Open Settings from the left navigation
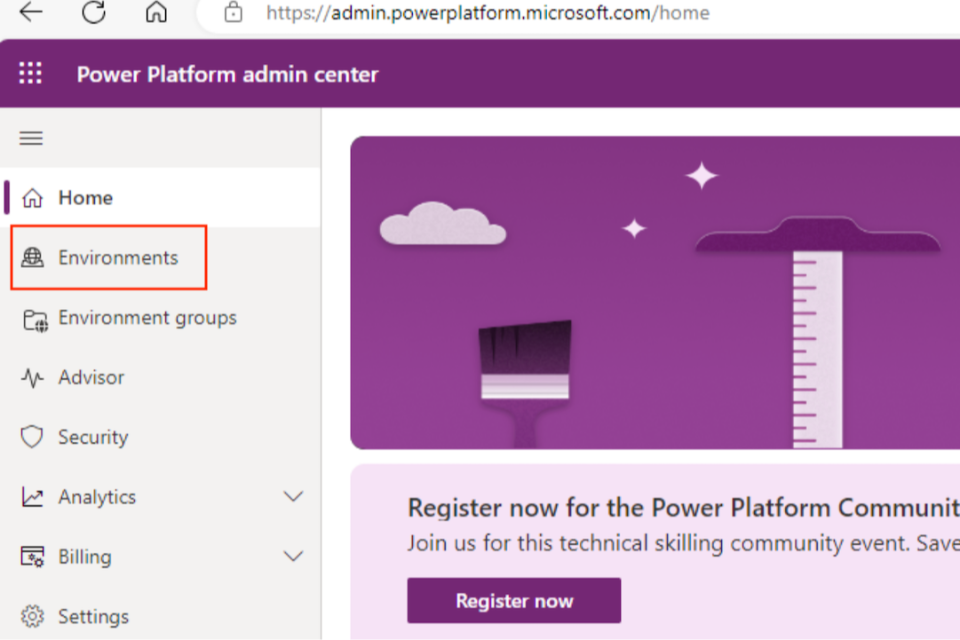The image size is (960, 640). [x=93, y=616]
